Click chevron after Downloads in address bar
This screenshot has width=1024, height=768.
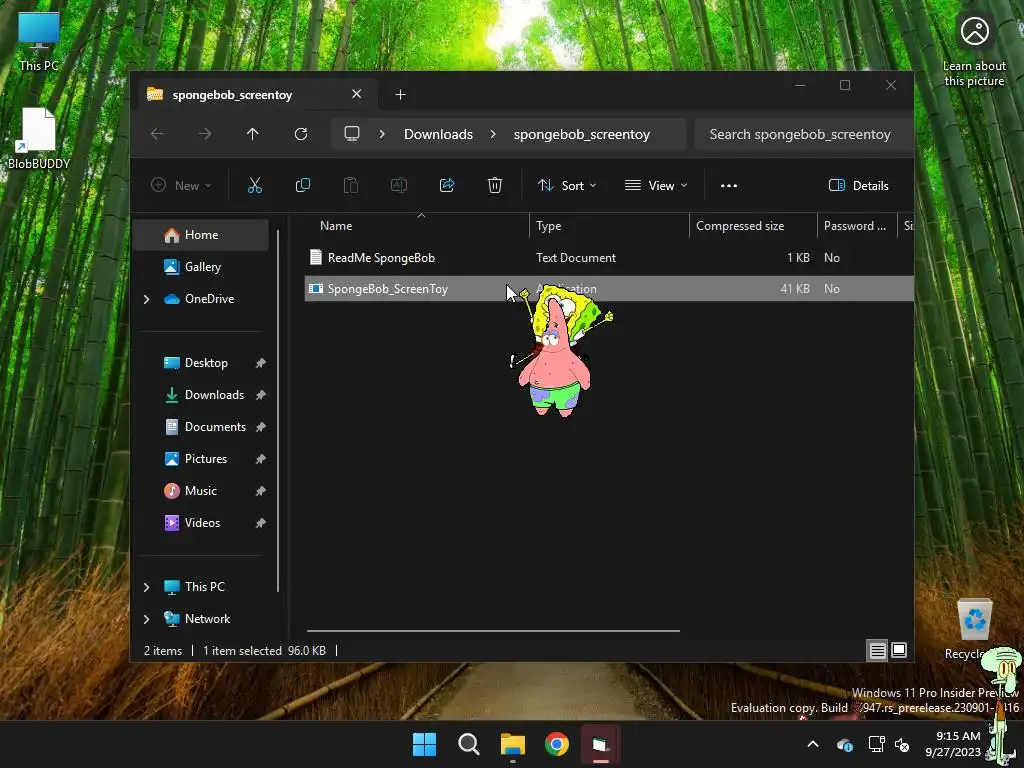pyautogui.click(x=493, y=134)
